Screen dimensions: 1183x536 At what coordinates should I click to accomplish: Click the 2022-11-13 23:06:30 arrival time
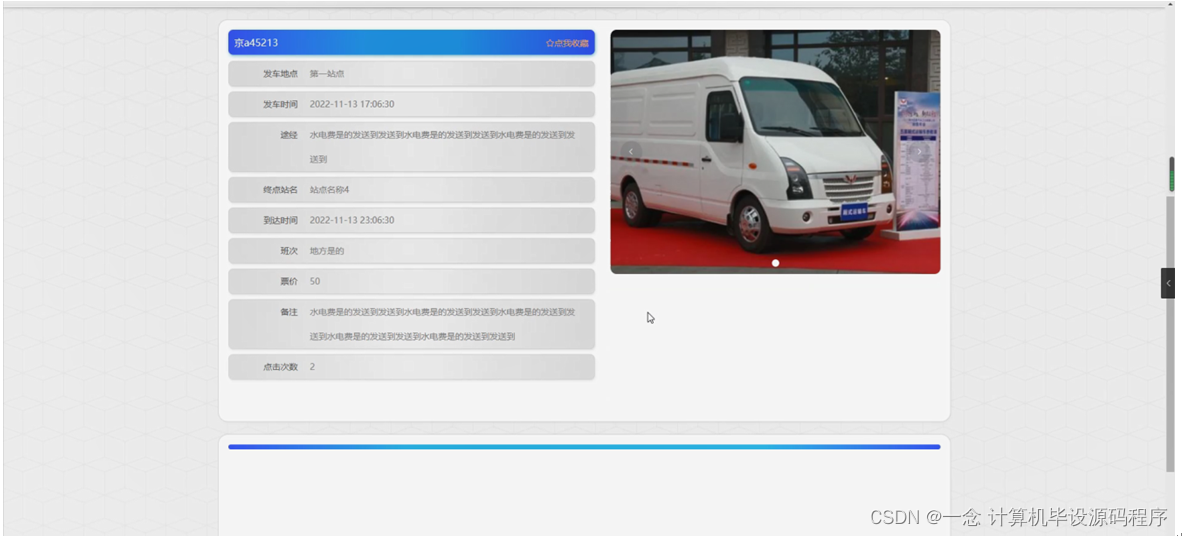click(x=352, y=220)
